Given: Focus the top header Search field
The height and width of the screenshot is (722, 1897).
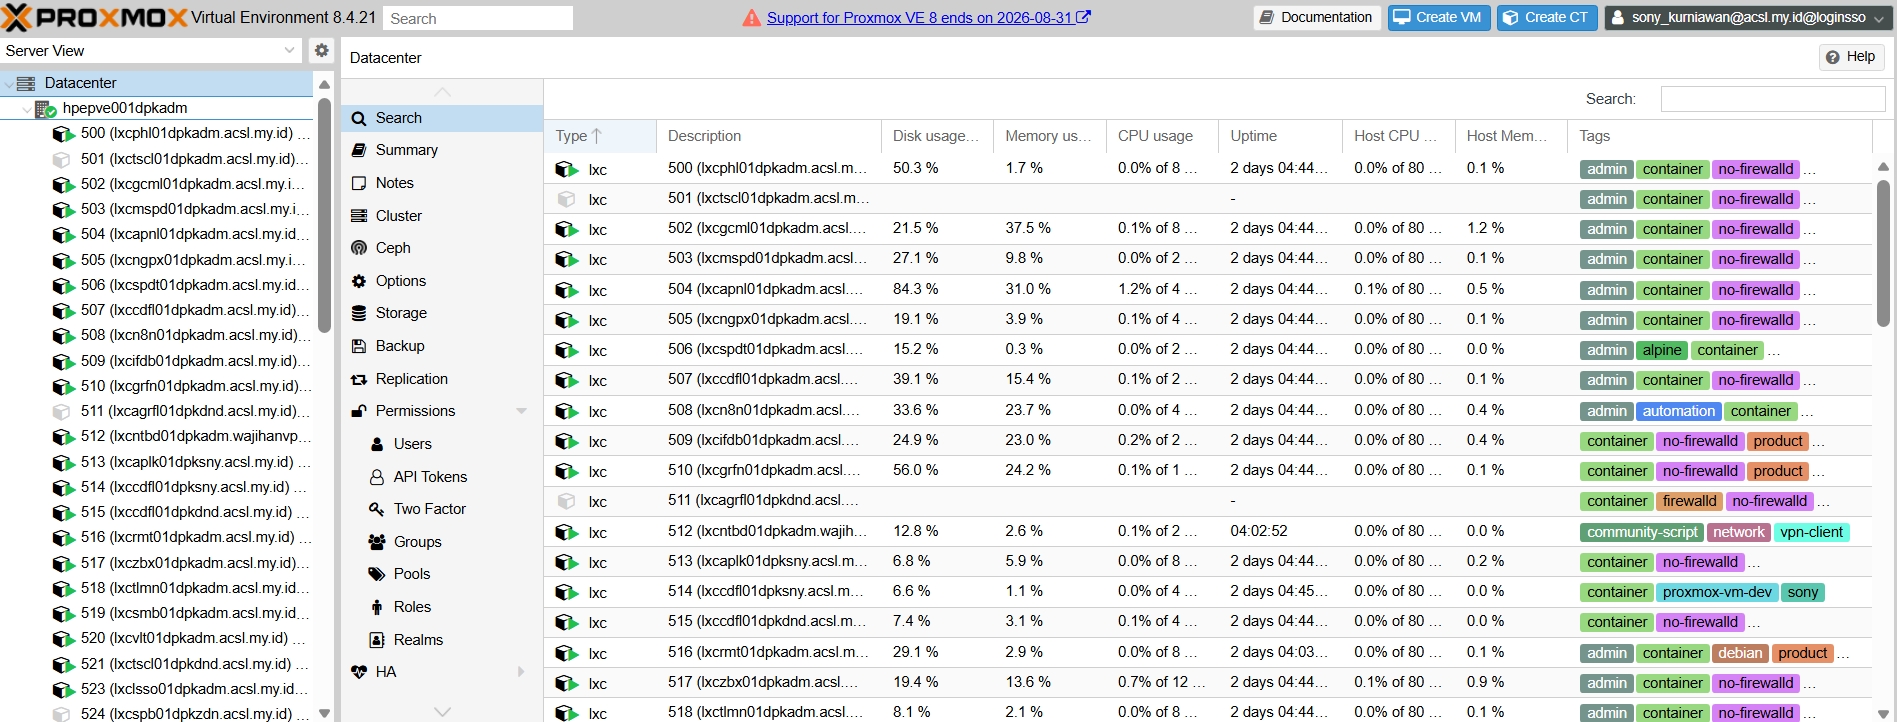Looking at the screenshot, I should 478,18.
